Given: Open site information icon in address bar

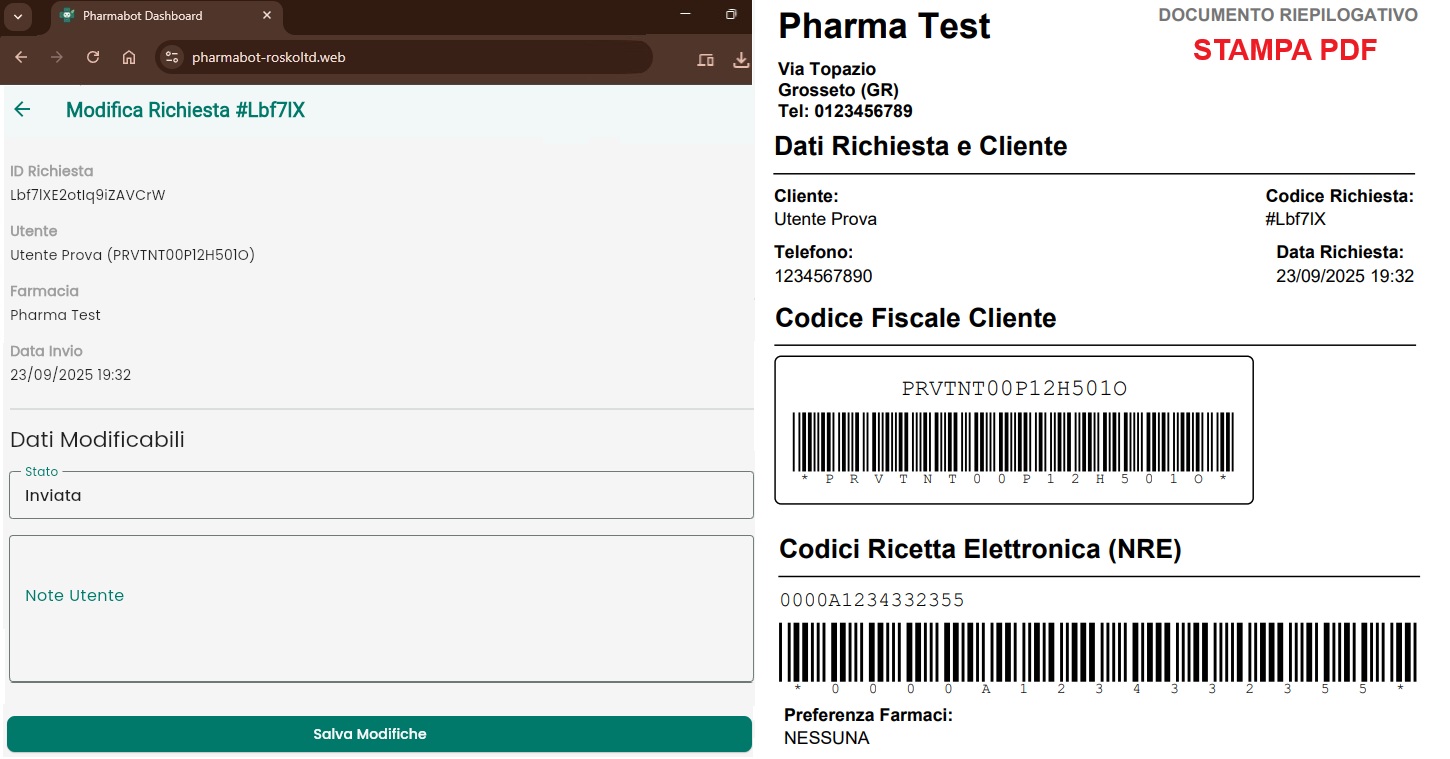Looking at the screenshot, I should point(171,58).
